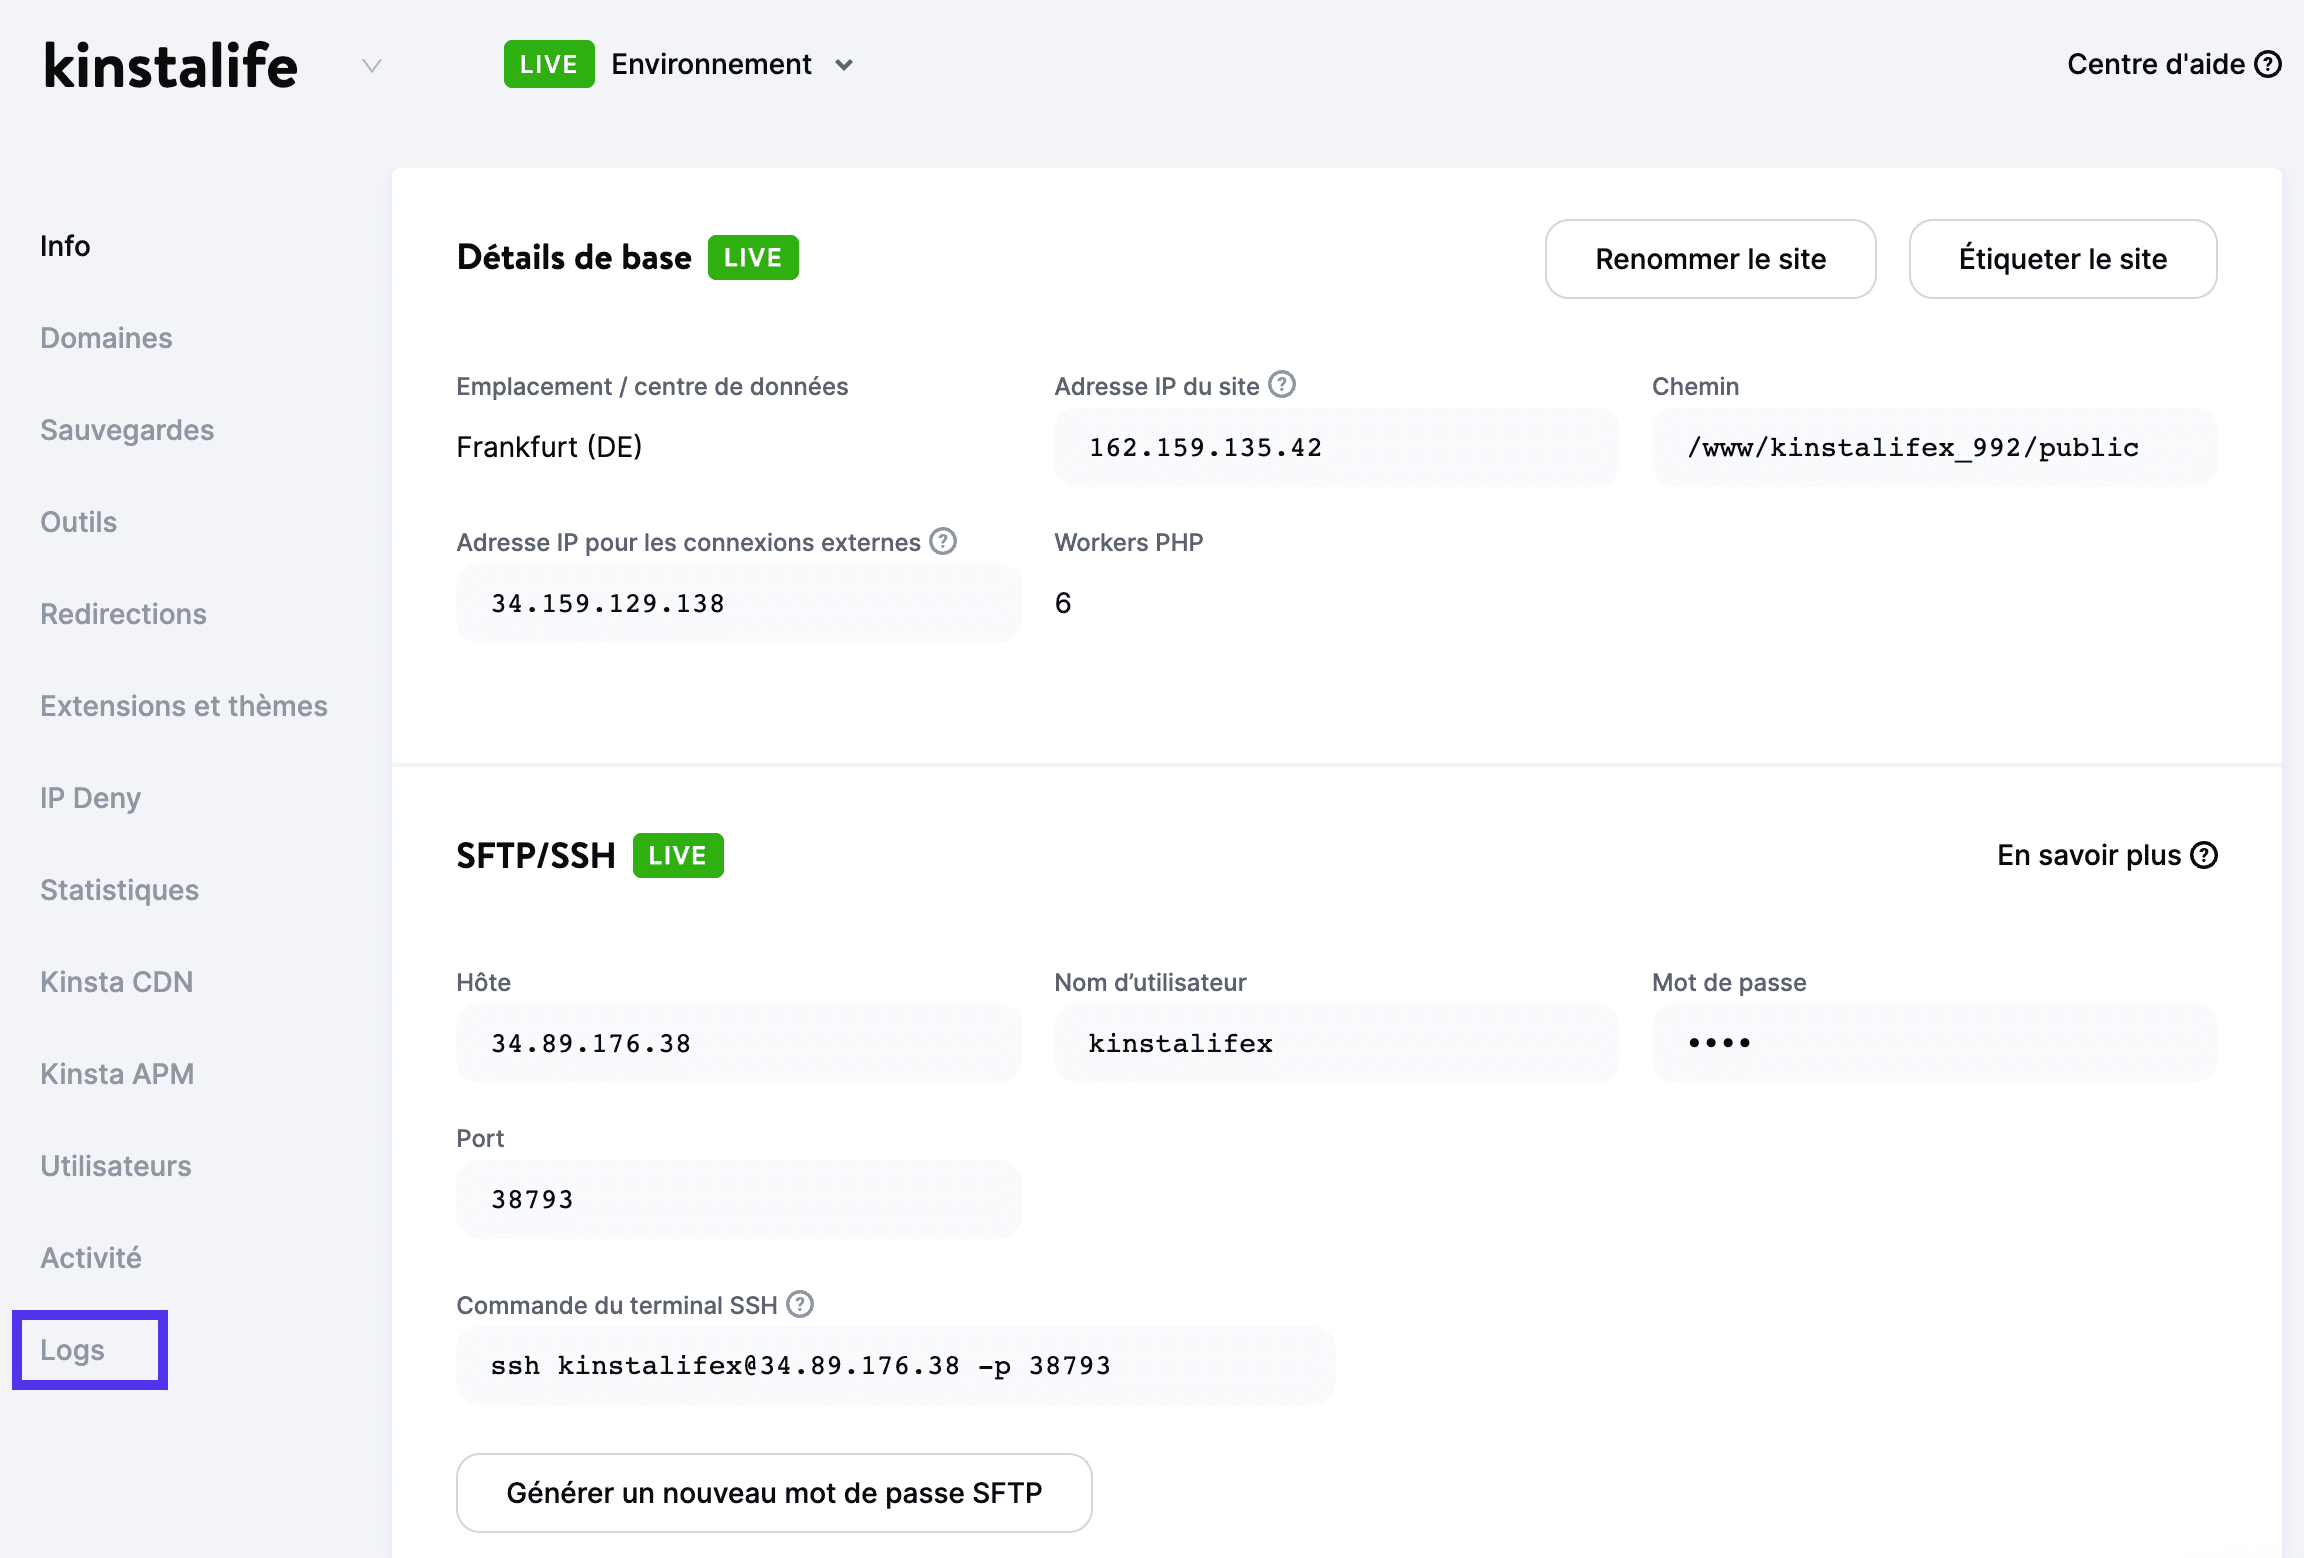Open the Sauvegardes section
Screen dimensions: 2304x1558
pos(127,430)
